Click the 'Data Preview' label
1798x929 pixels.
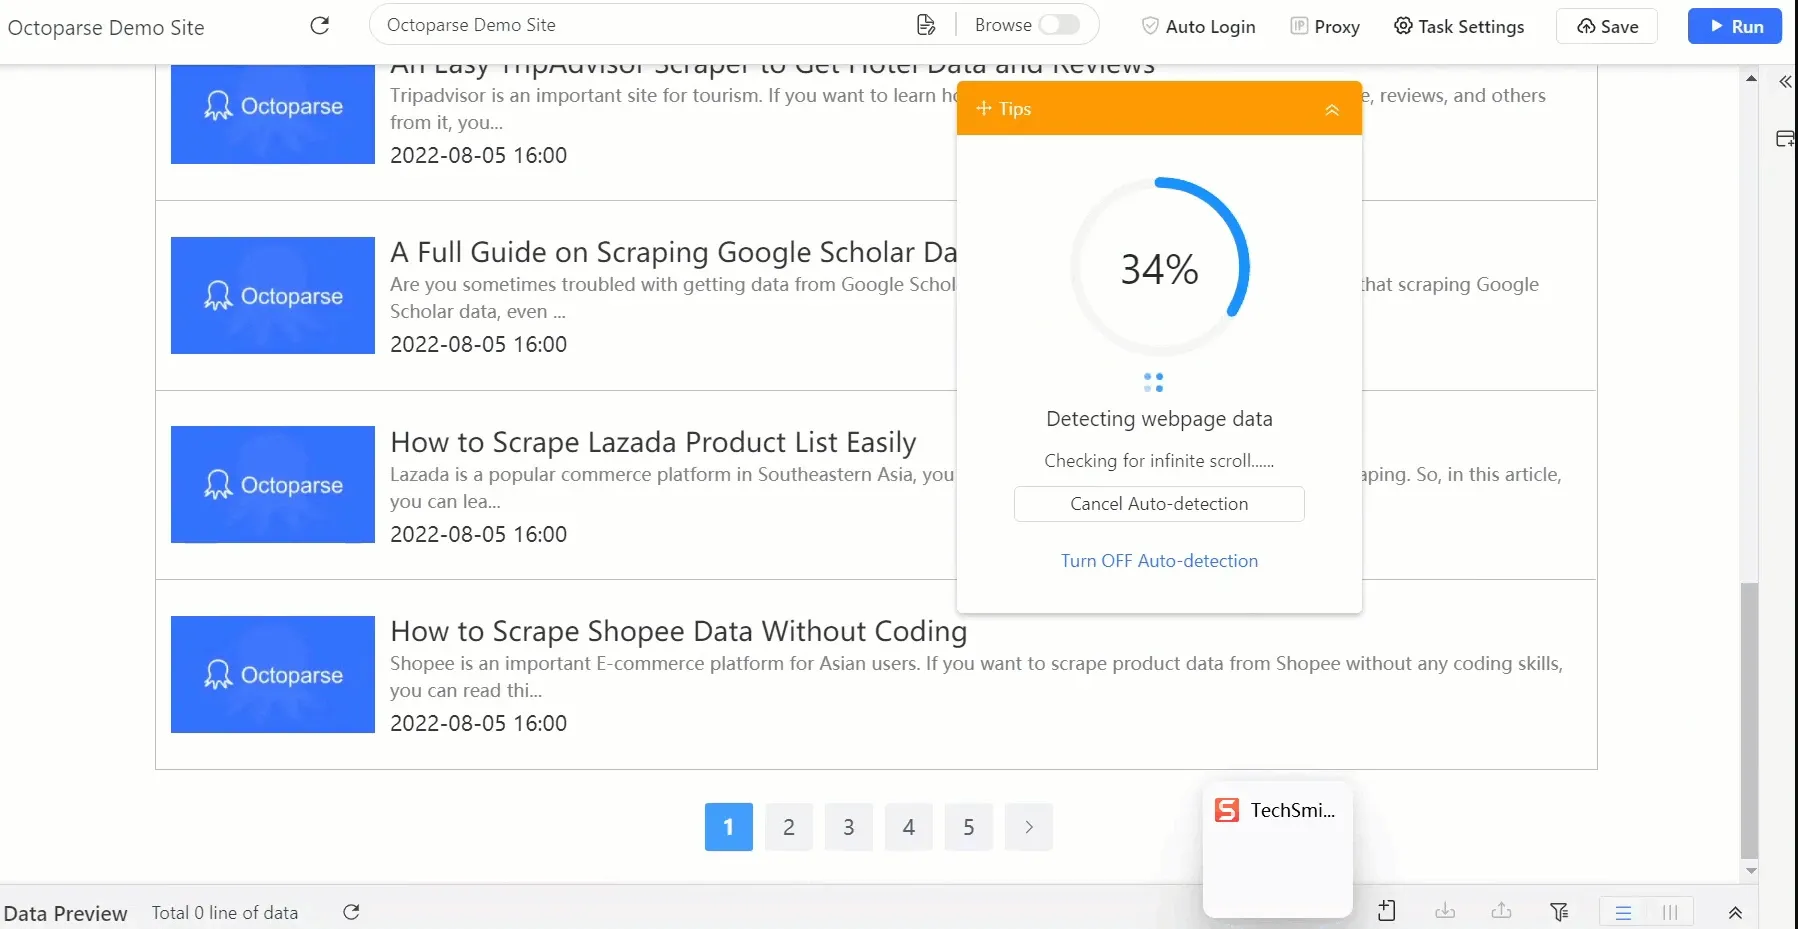point(66,913)
